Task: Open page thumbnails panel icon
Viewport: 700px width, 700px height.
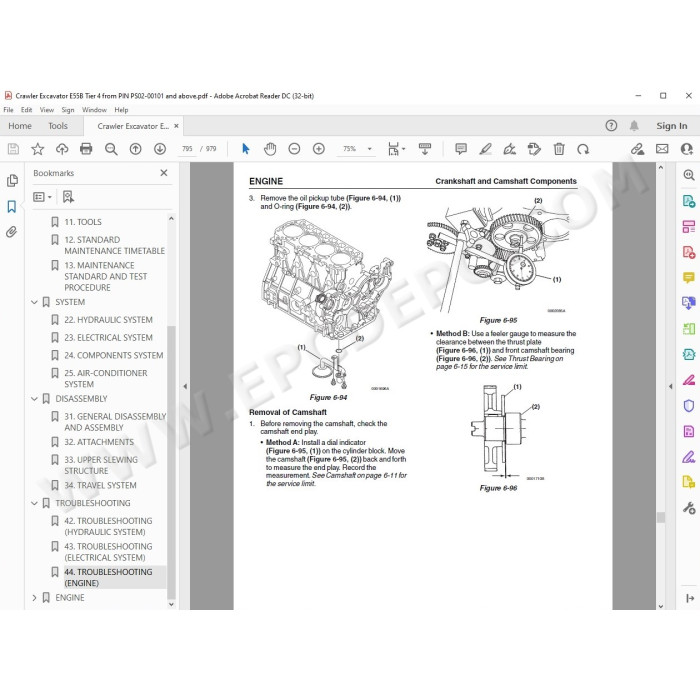Action: (12, 180)
